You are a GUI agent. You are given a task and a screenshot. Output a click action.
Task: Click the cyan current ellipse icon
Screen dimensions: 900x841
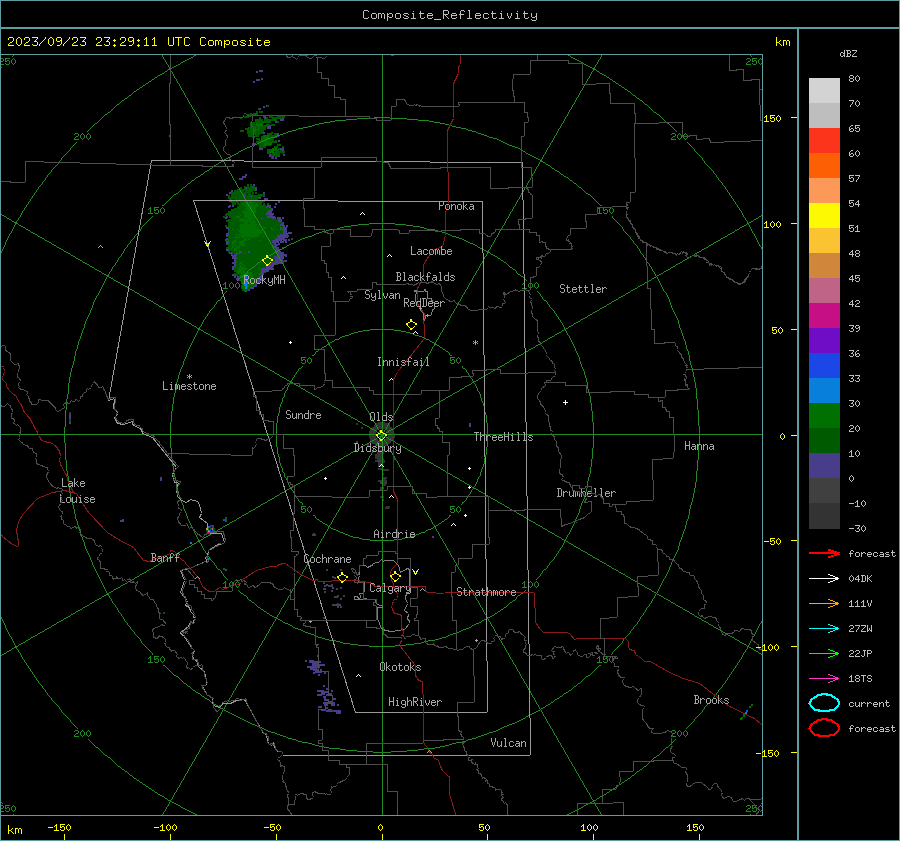coord(824,703)
